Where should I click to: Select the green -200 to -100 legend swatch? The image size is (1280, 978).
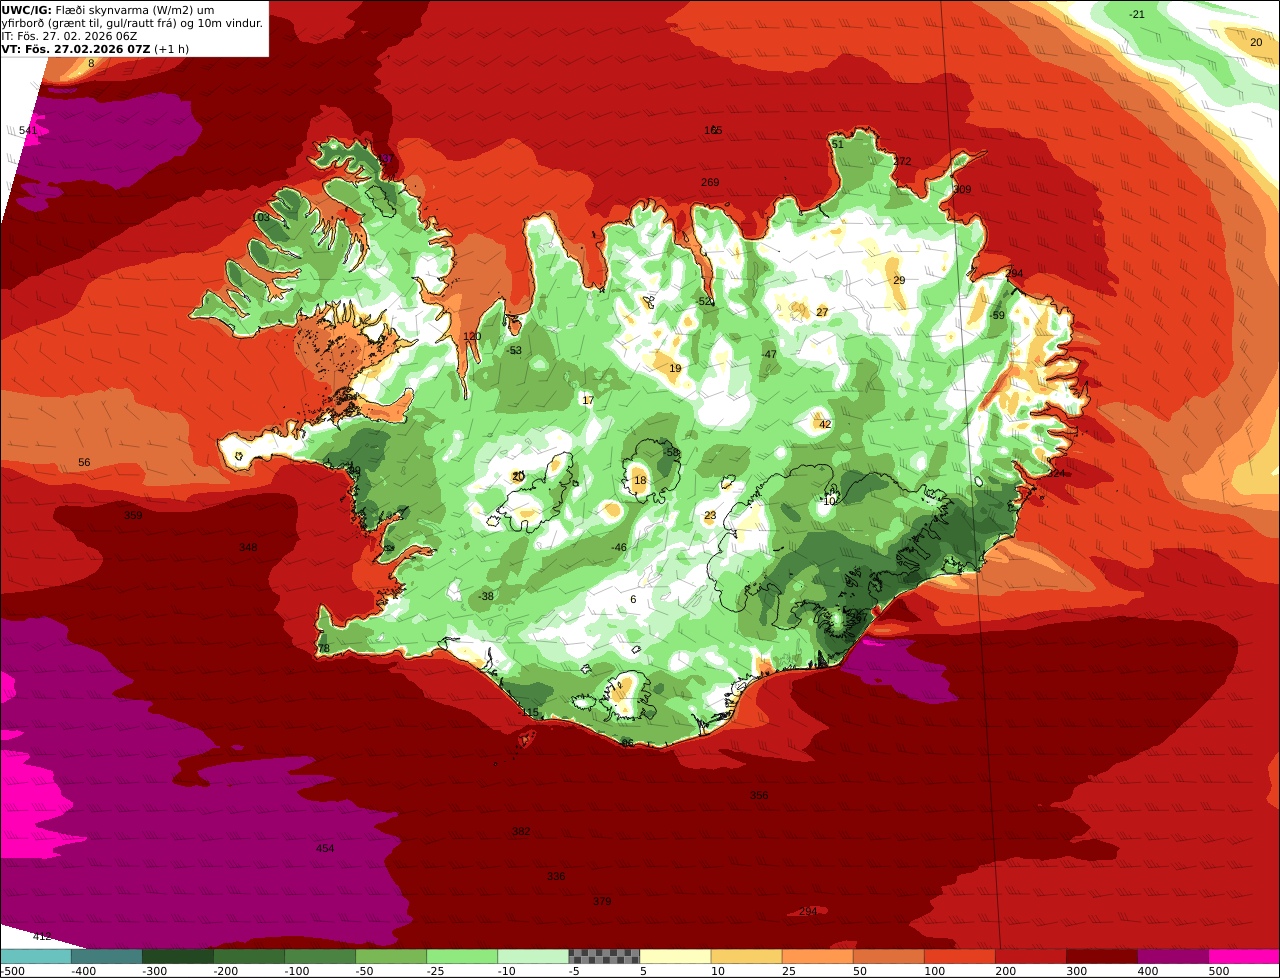(x=249, y=956)
